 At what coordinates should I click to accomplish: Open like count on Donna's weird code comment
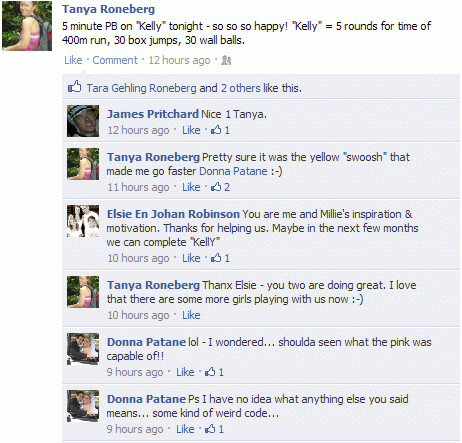tap(214, 429)
